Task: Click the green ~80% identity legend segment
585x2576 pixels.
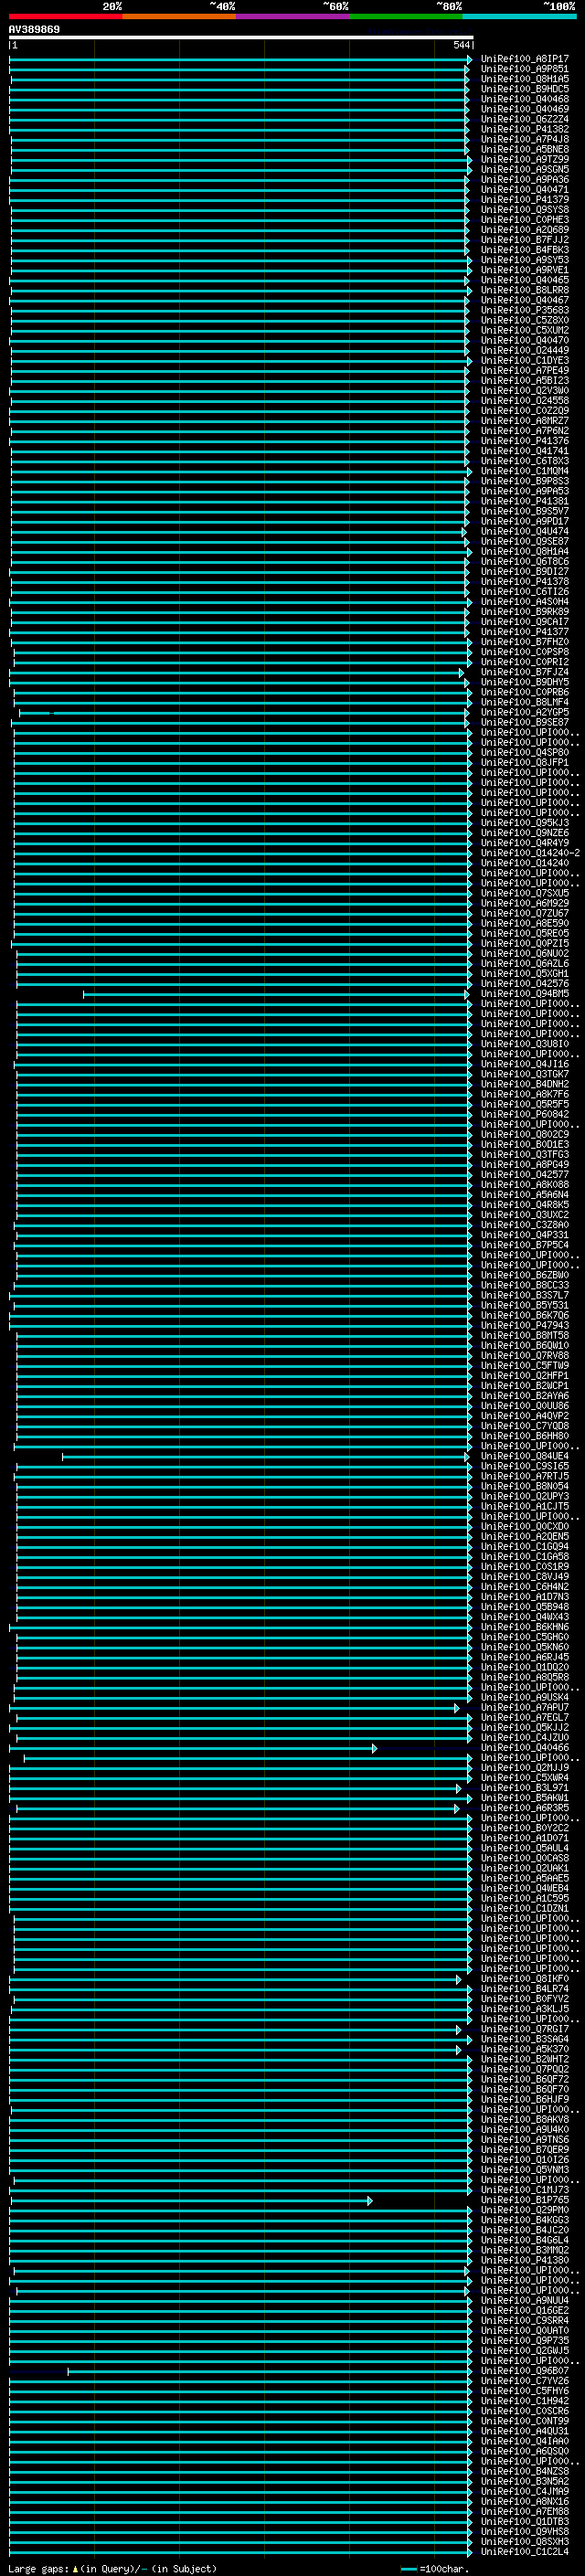Action: point(406,16)
